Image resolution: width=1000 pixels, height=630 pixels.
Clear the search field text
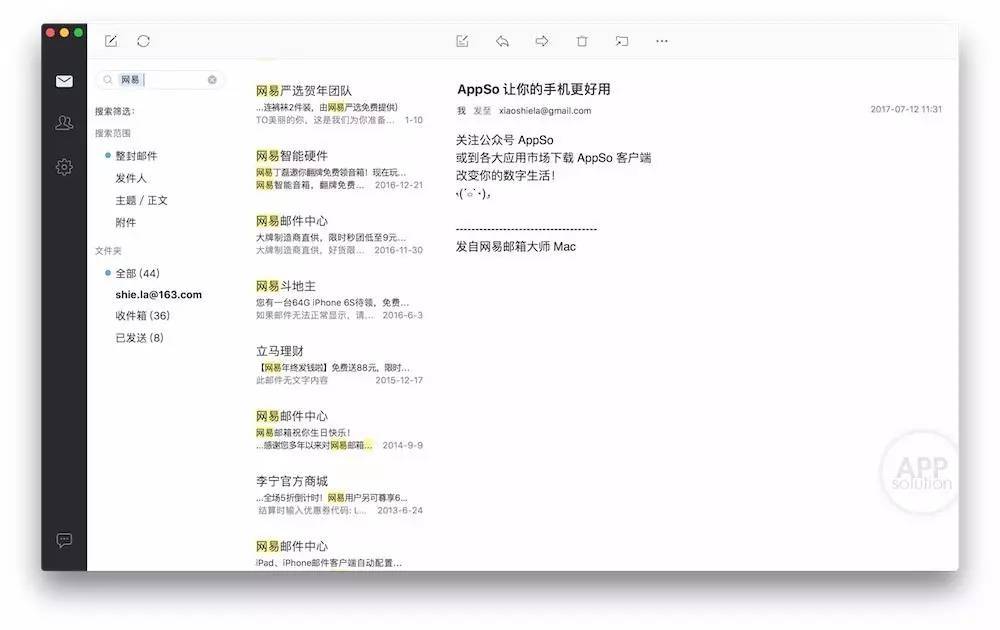point(212,80)
